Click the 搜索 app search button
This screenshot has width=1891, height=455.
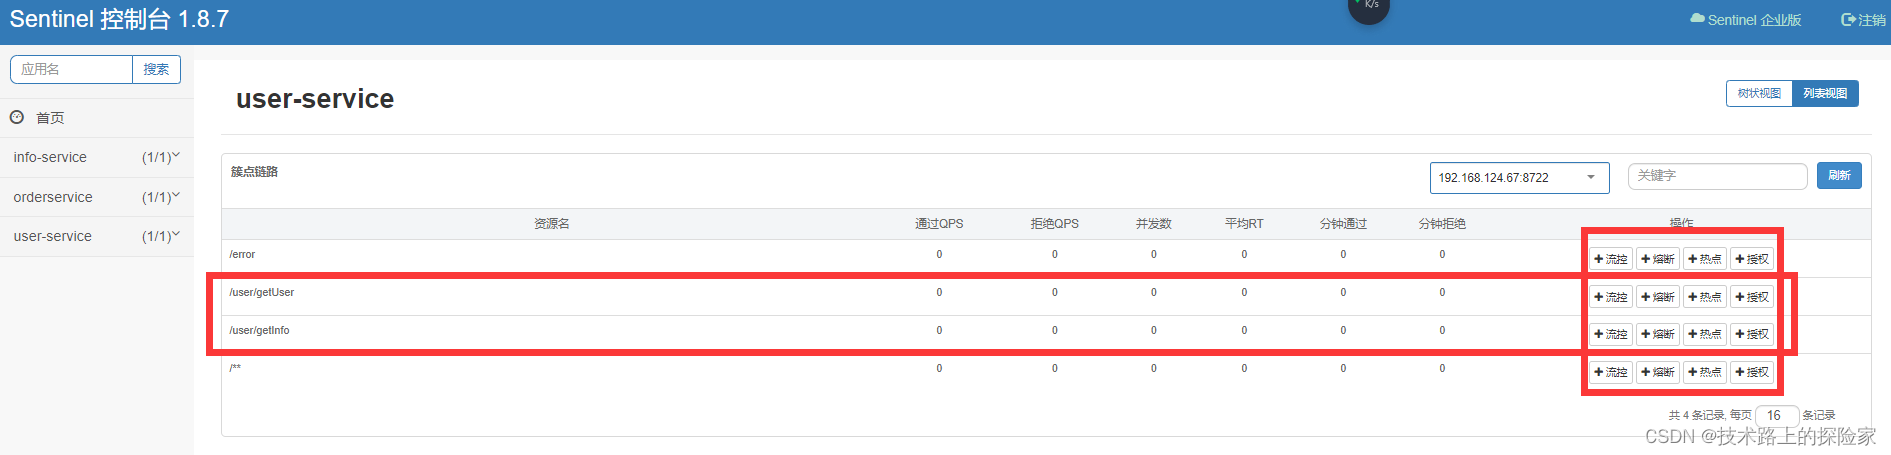(156, 69)
